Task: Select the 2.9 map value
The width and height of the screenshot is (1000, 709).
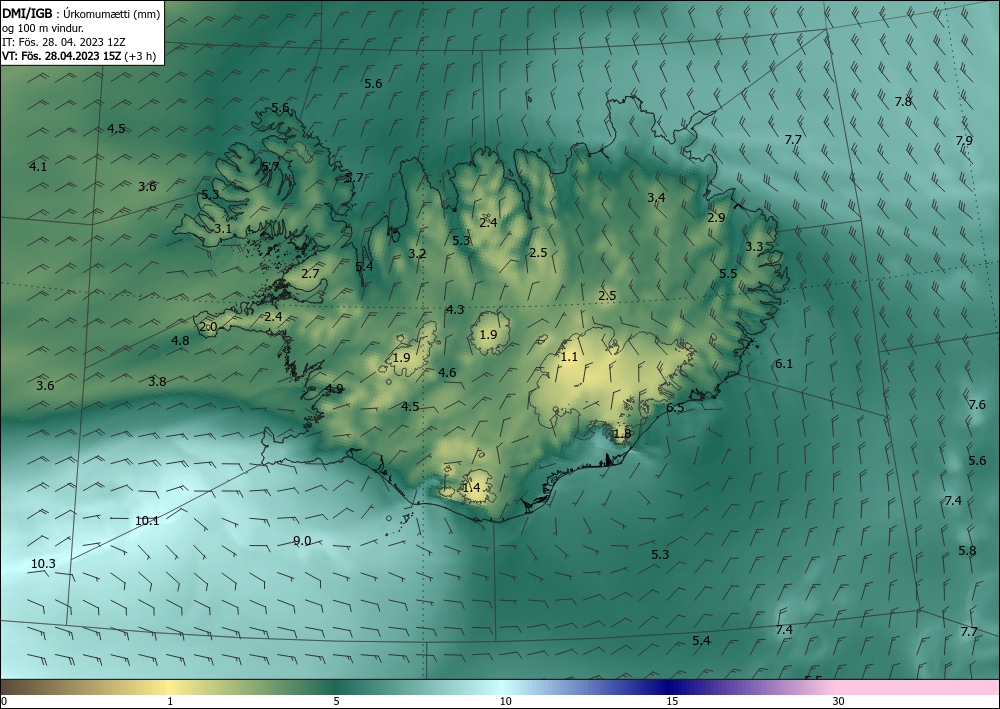Action: (716, 217)
